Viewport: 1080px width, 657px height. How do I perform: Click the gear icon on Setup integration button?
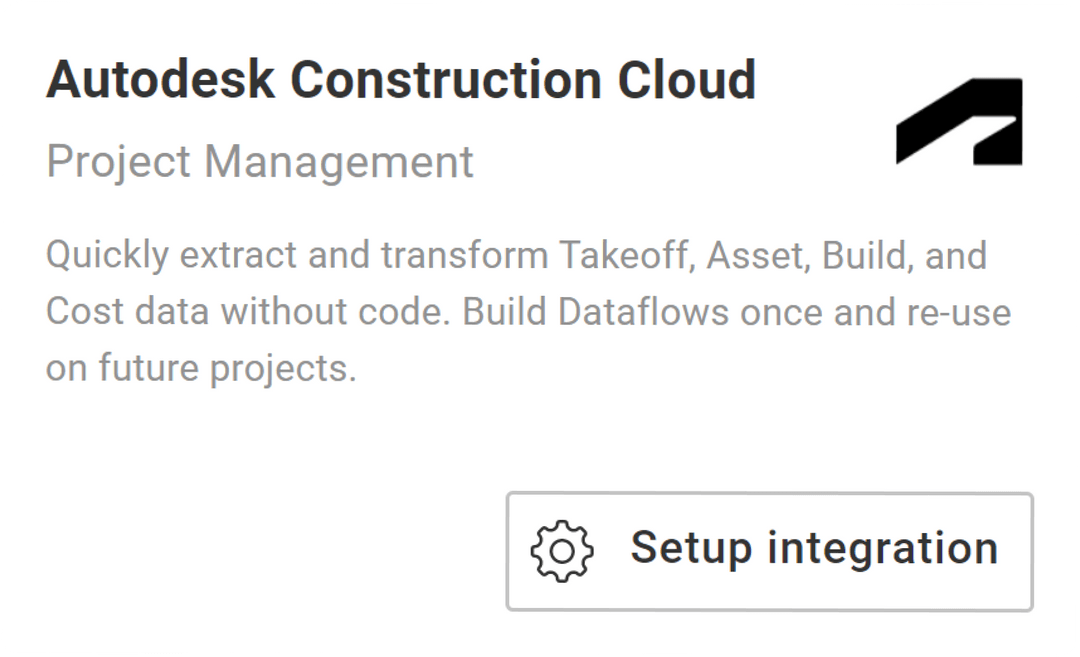(562, 548)
